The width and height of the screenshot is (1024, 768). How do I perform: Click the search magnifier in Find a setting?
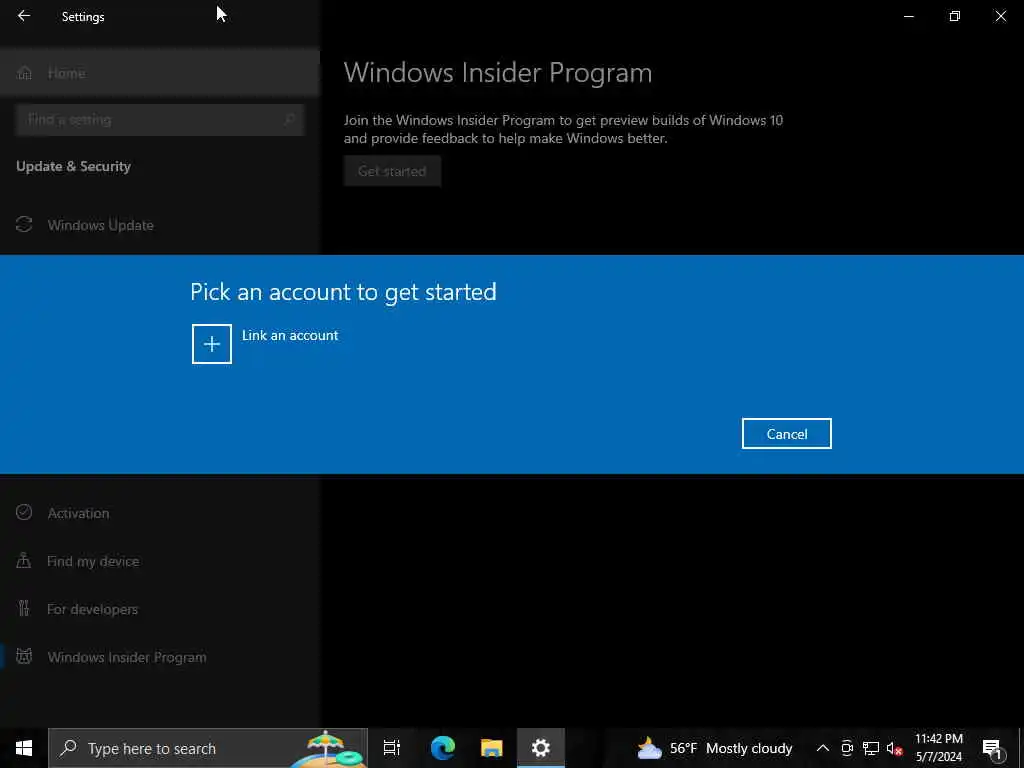[x=289, y=120]
